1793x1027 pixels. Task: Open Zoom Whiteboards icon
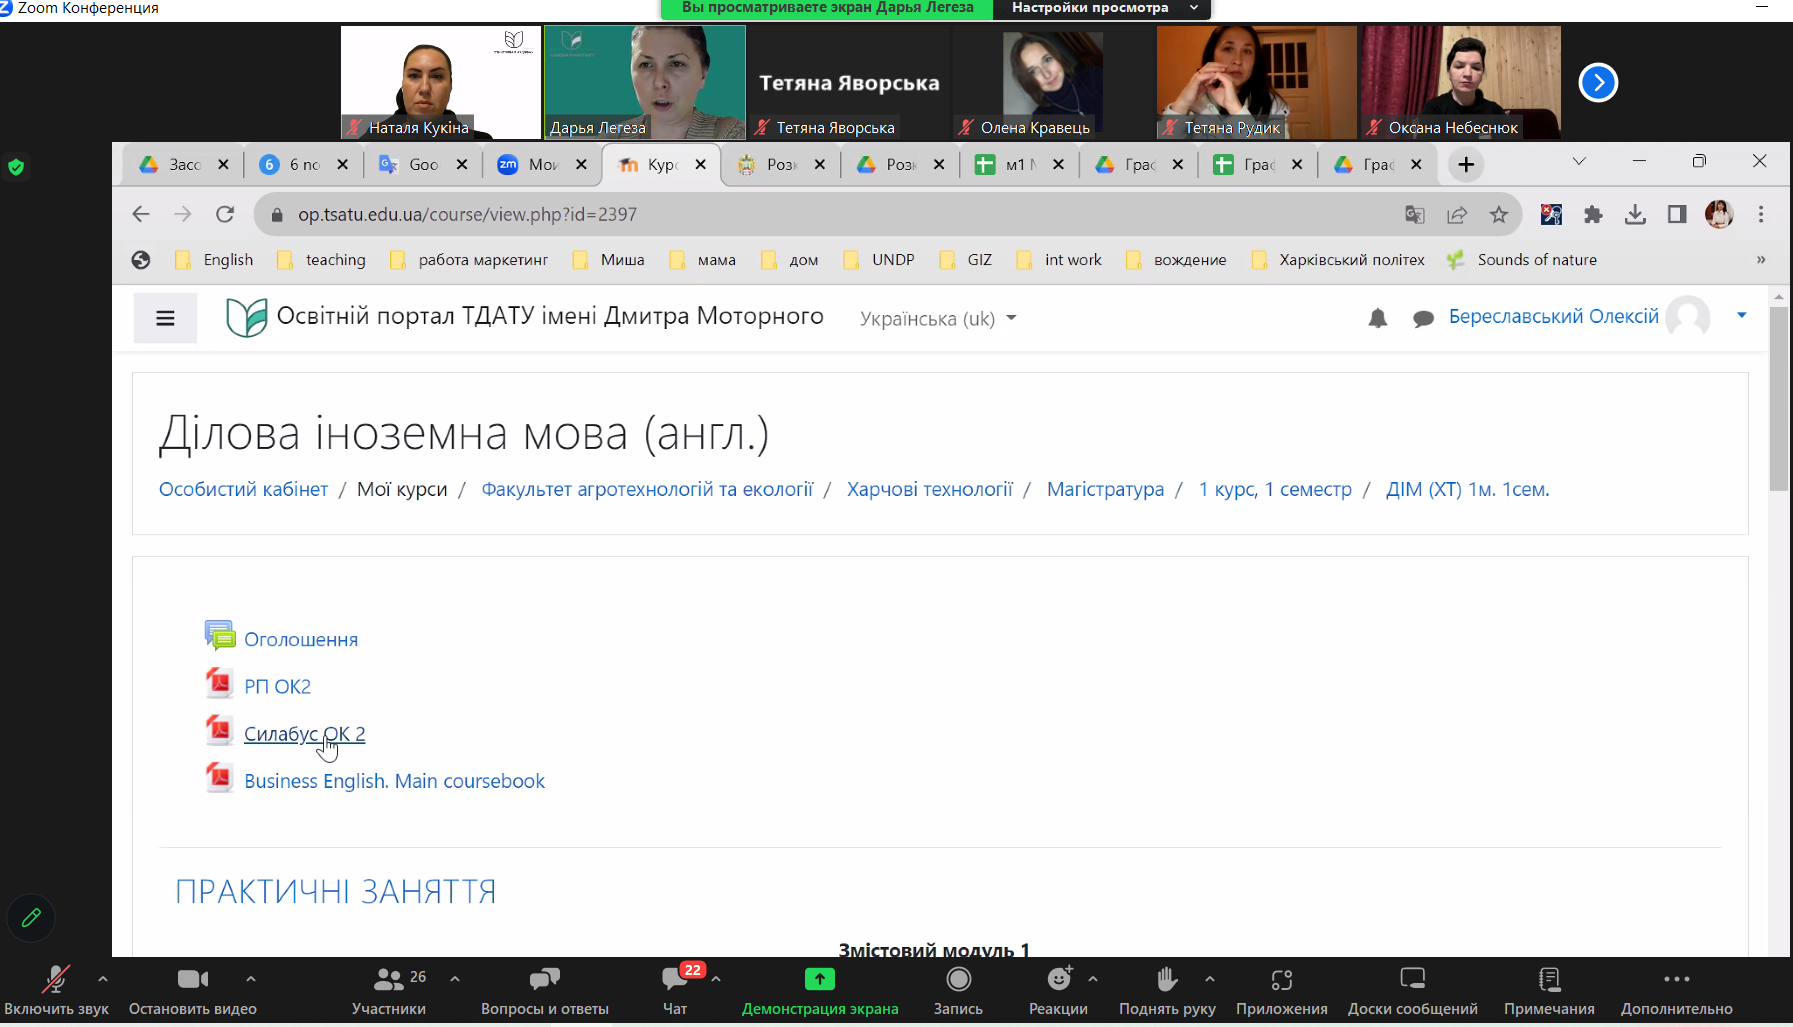point(1412,980)
